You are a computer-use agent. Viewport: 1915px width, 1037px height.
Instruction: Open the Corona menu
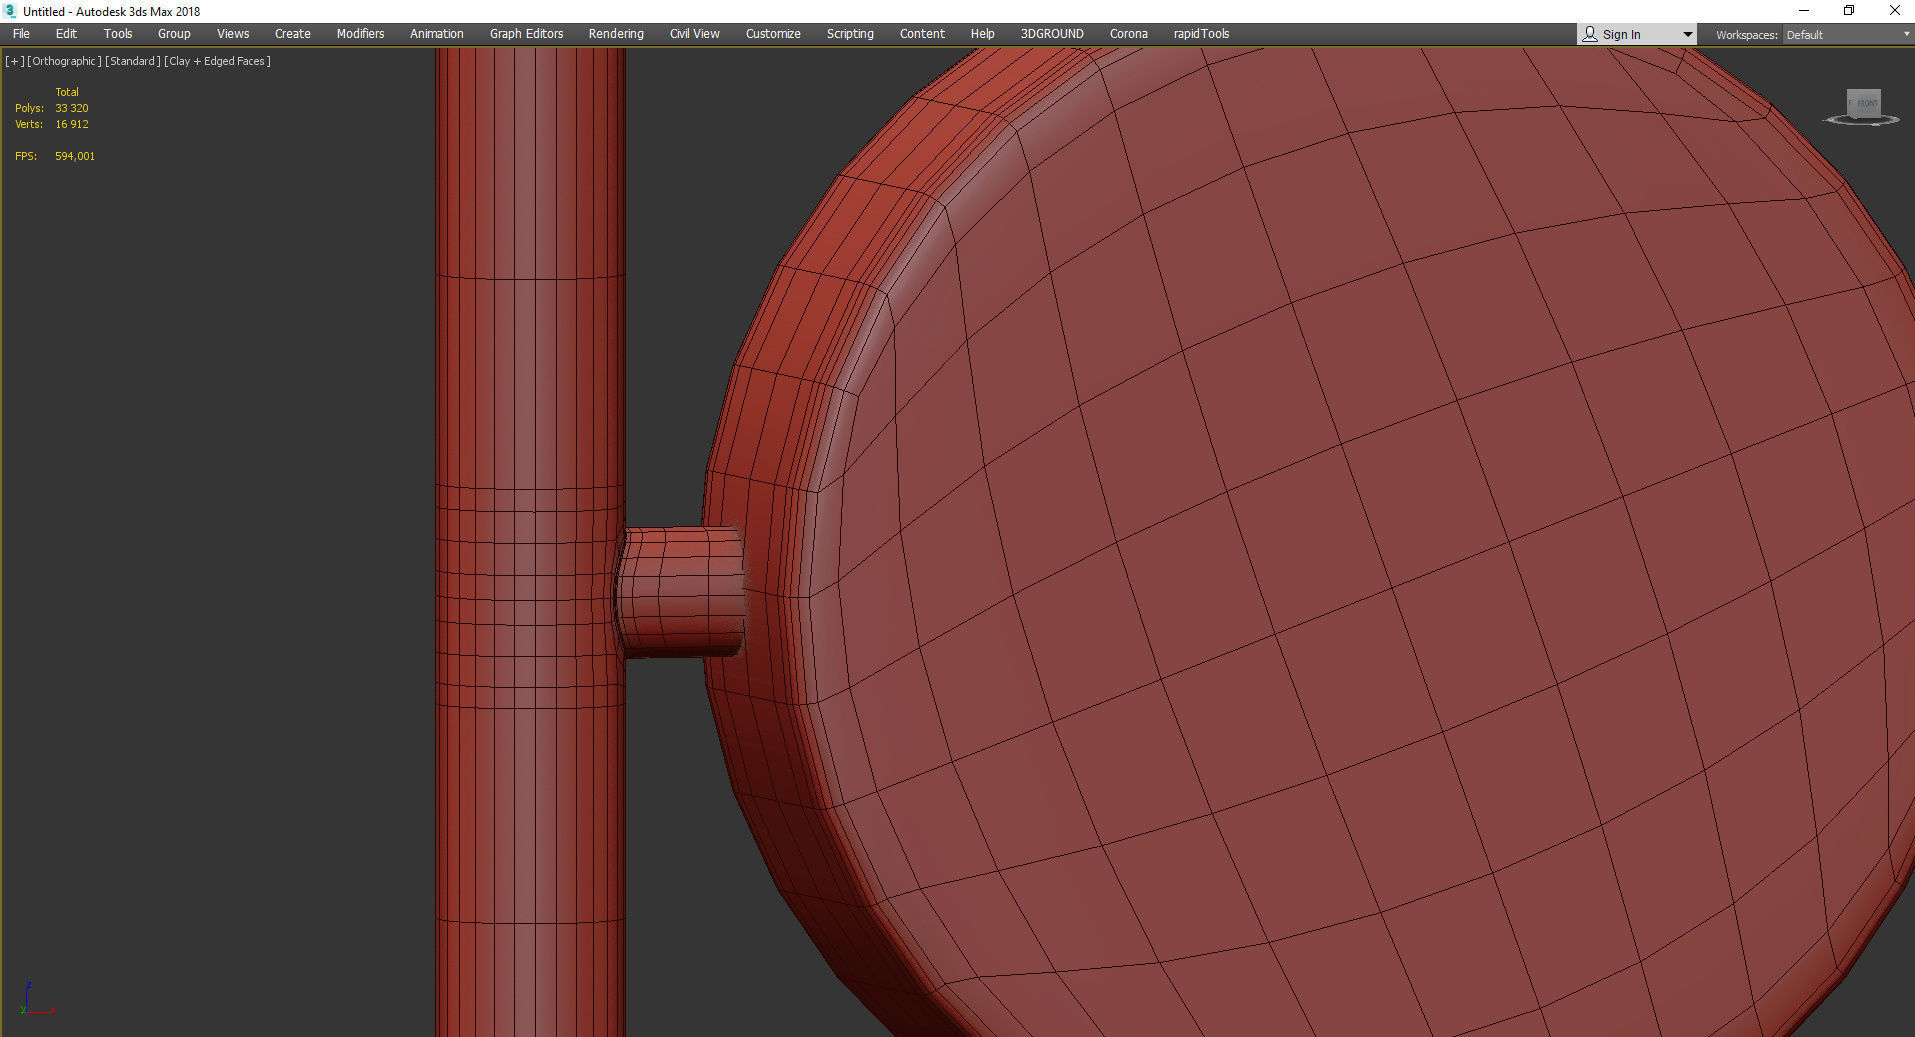[1129, 34]
